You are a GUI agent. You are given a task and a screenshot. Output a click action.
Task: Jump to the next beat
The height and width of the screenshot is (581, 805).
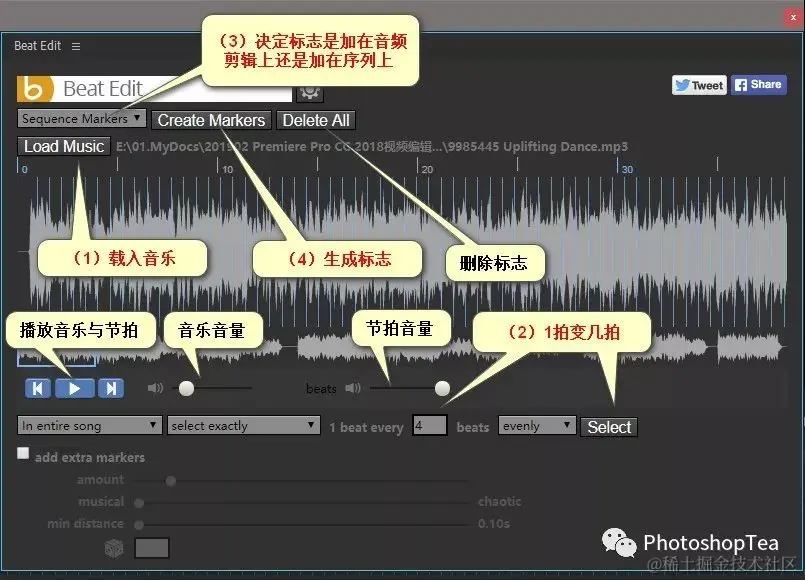(111, 389)
